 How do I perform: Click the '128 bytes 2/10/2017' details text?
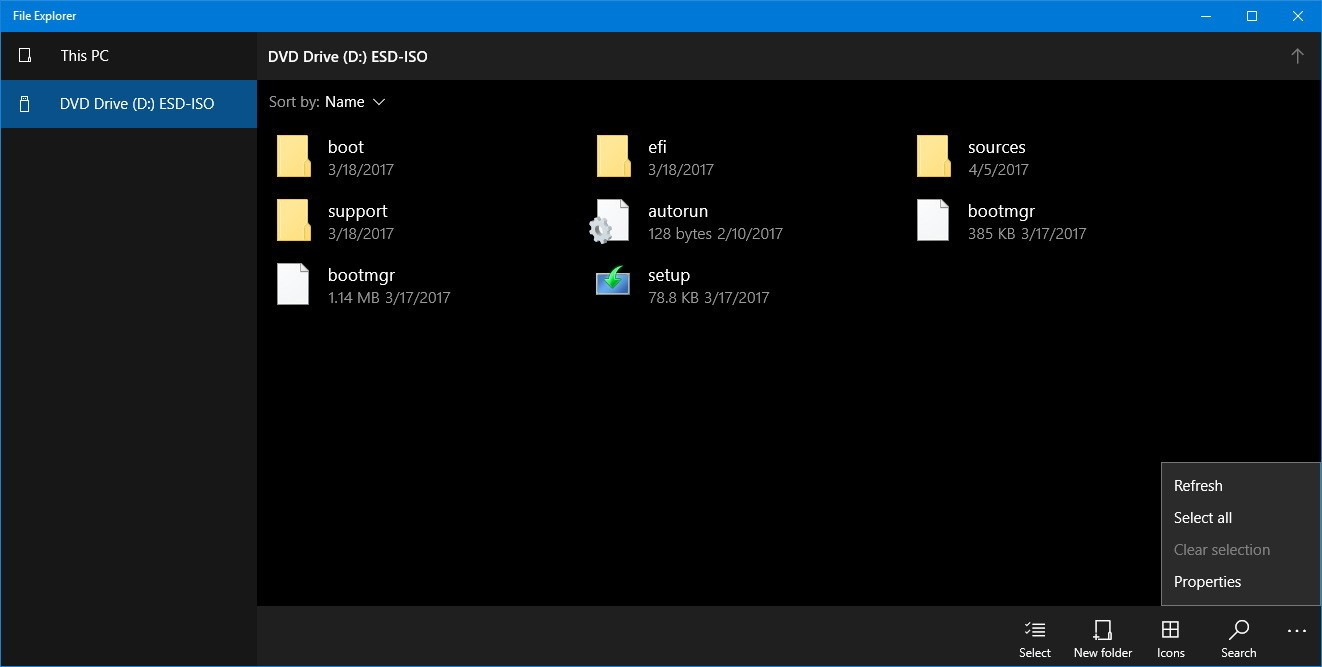click(715, 234)
